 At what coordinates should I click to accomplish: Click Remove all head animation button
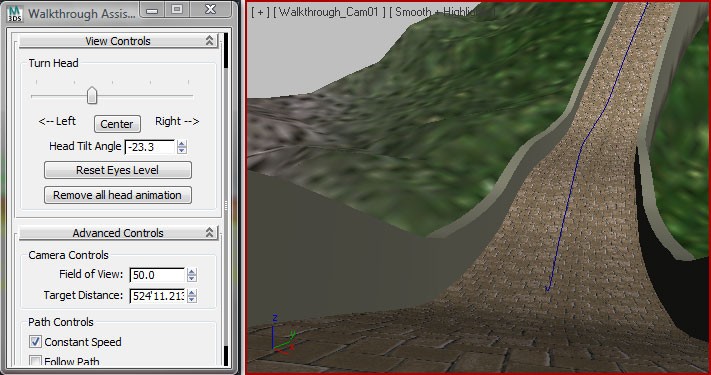click(117, 195)
